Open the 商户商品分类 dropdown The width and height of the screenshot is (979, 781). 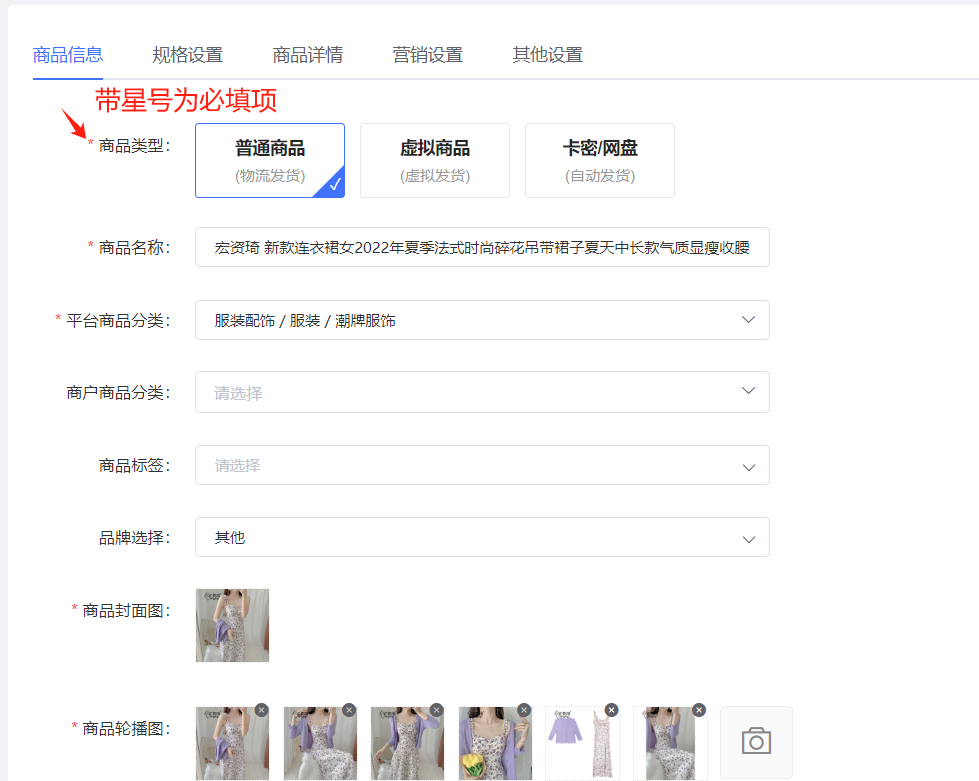click(x=482, y=392)
